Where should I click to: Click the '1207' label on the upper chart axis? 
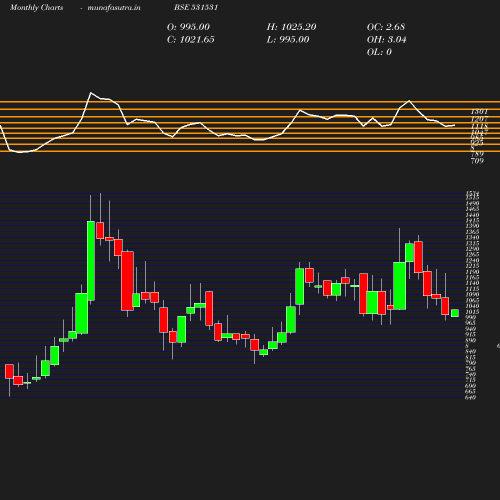click(x=479, y=119)
